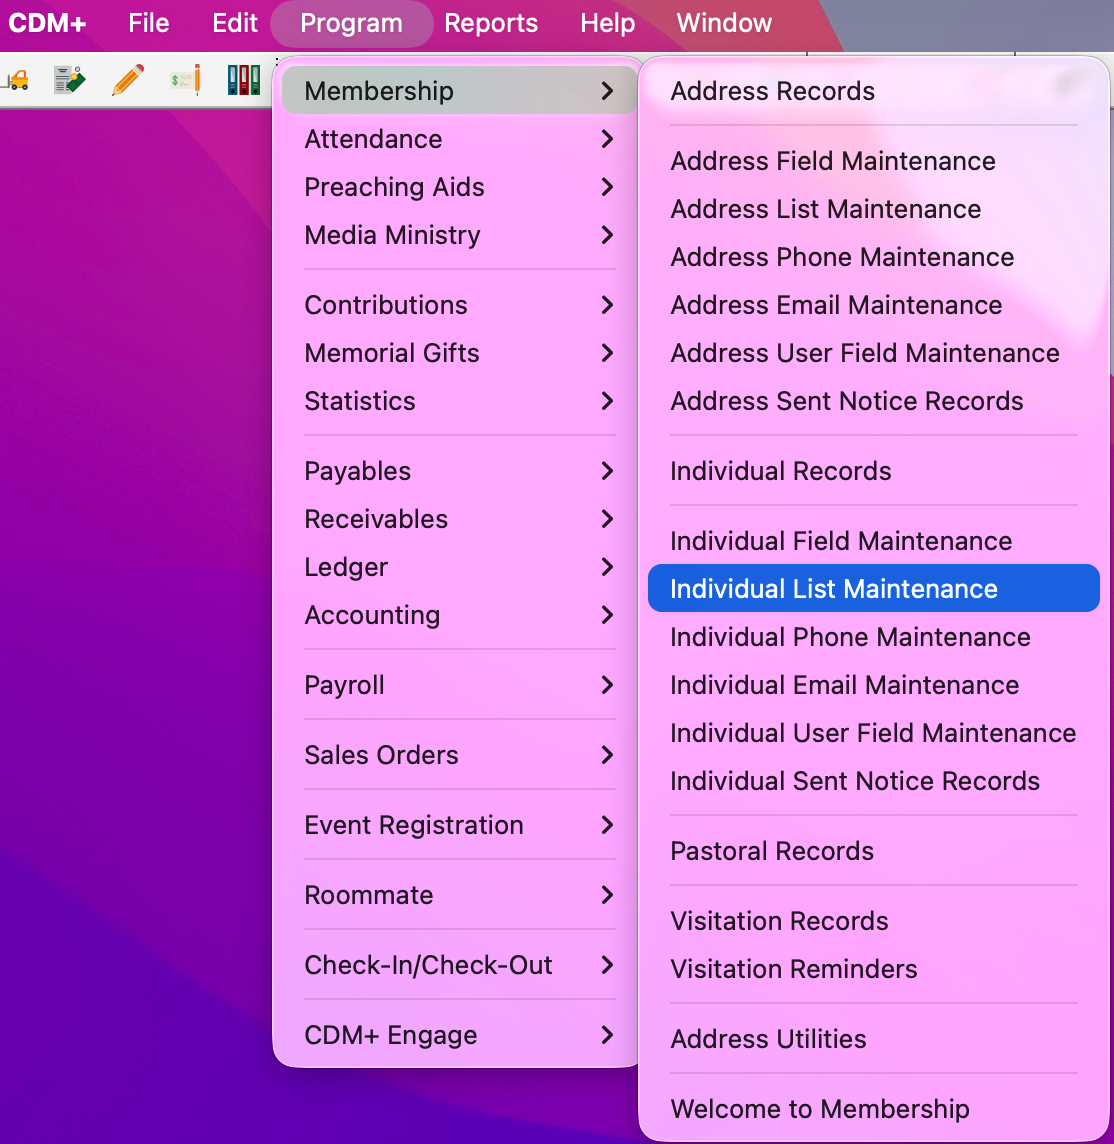
Task: Open the Sales Orders submenu
Action: coord(459,755)
